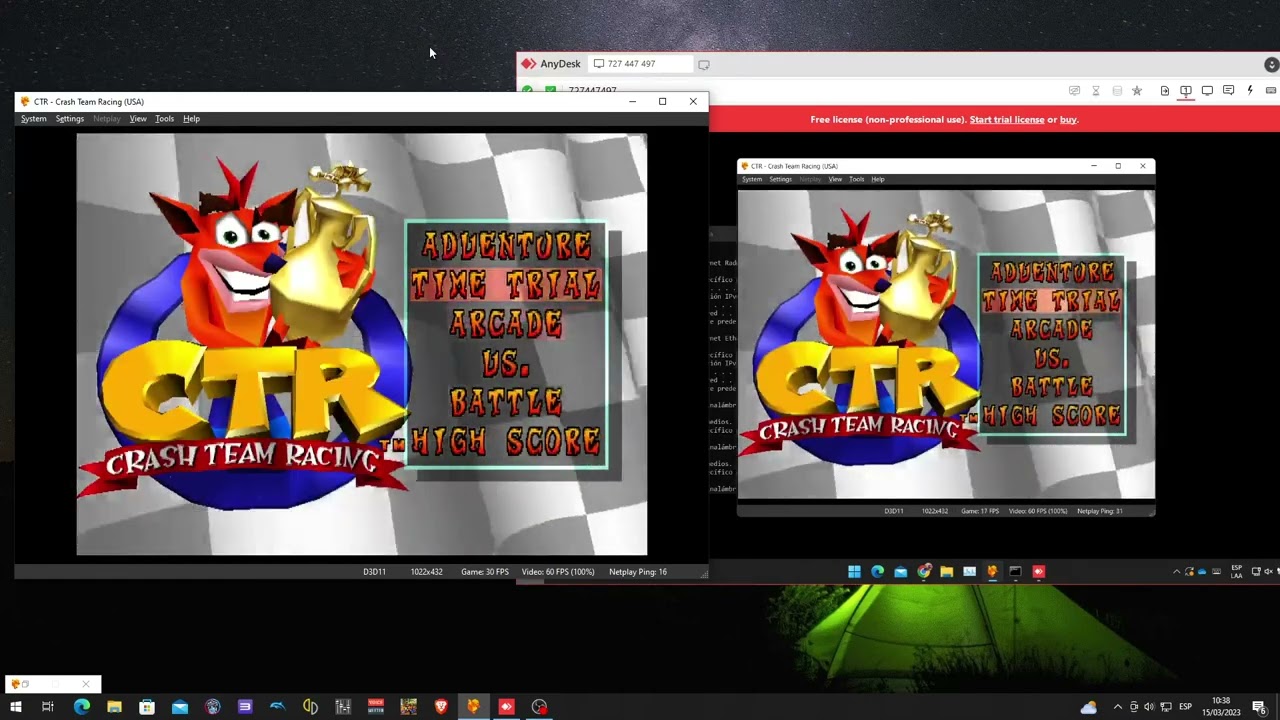Open Task View on local taskbar
Screen dimensions: 1280x720
47,707
